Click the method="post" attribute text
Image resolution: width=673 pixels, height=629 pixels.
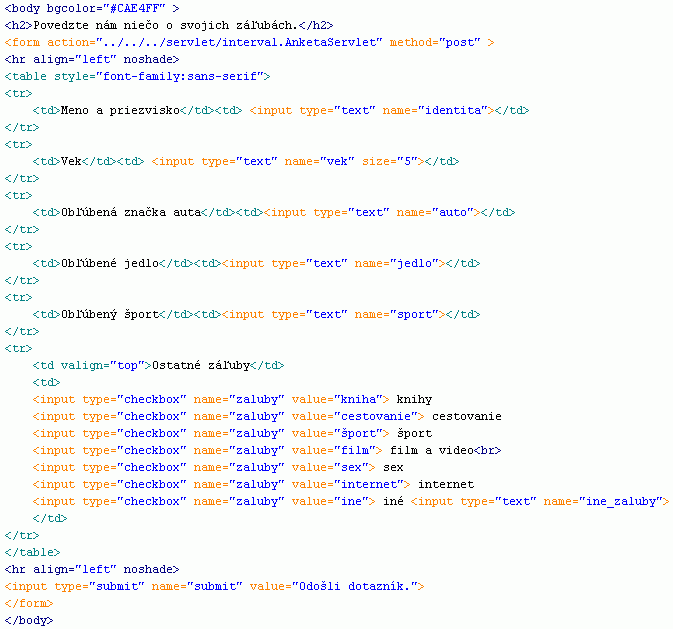435,43
